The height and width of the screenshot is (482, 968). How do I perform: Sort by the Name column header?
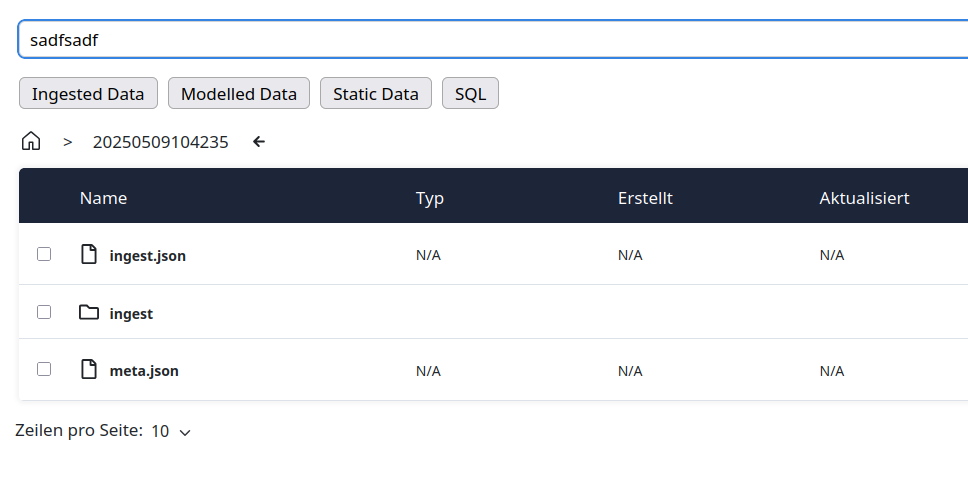coord(103,198)
